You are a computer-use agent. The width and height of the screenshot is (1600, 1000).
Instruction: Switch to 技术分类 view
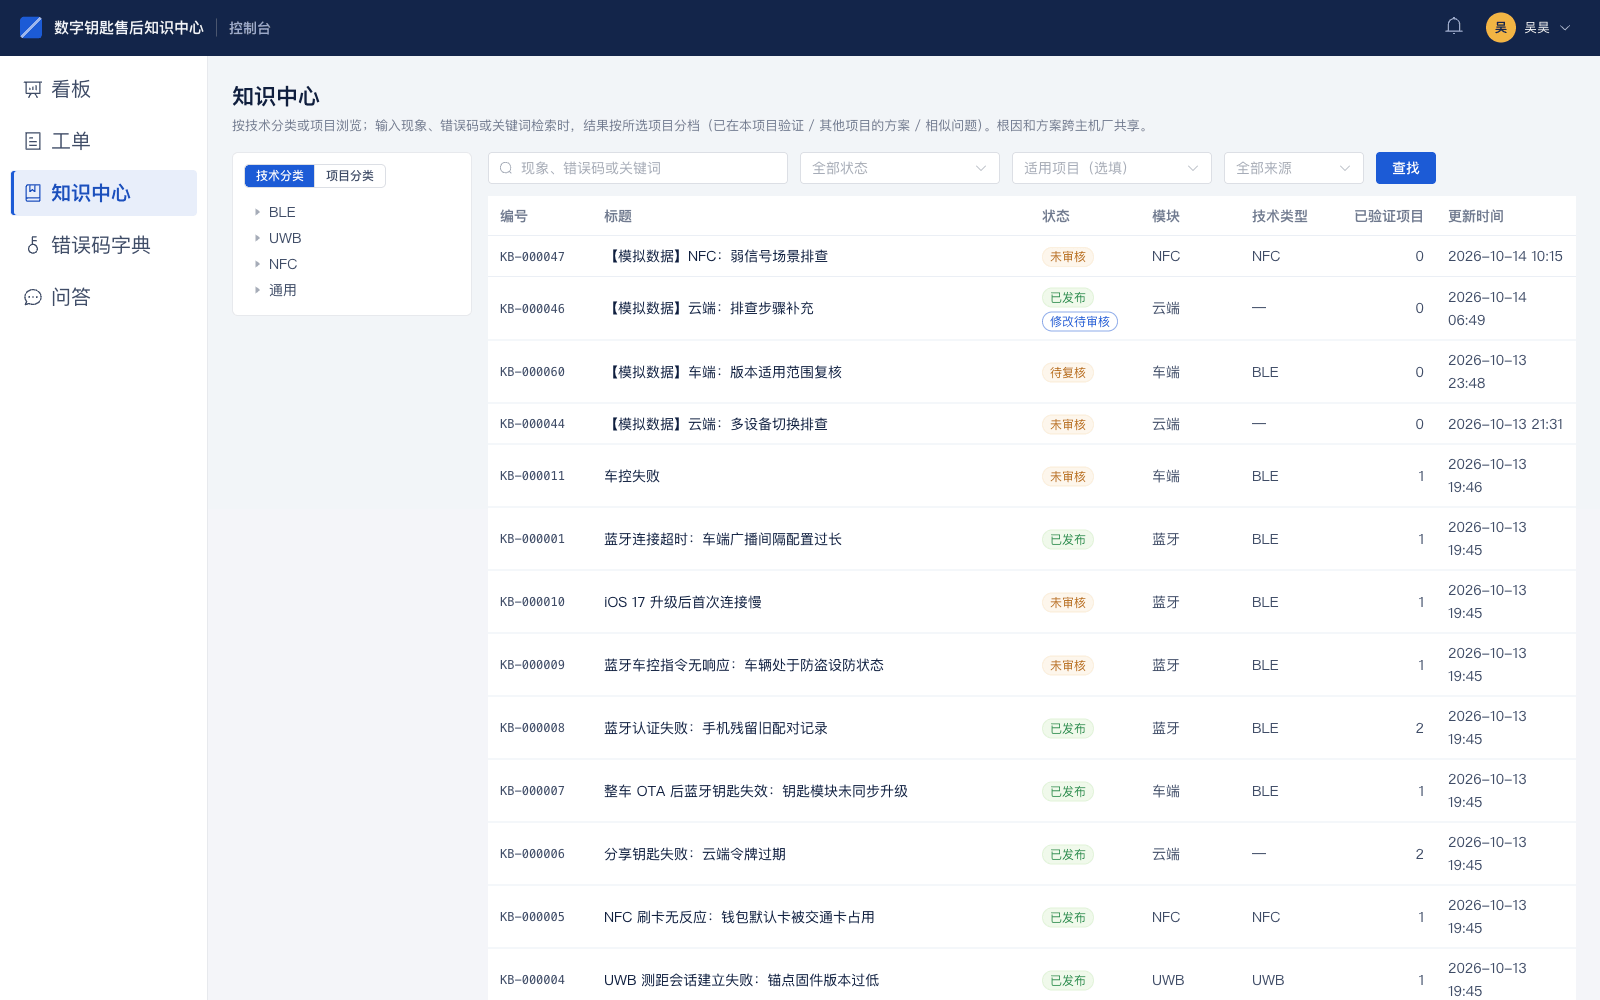(280, 176)
